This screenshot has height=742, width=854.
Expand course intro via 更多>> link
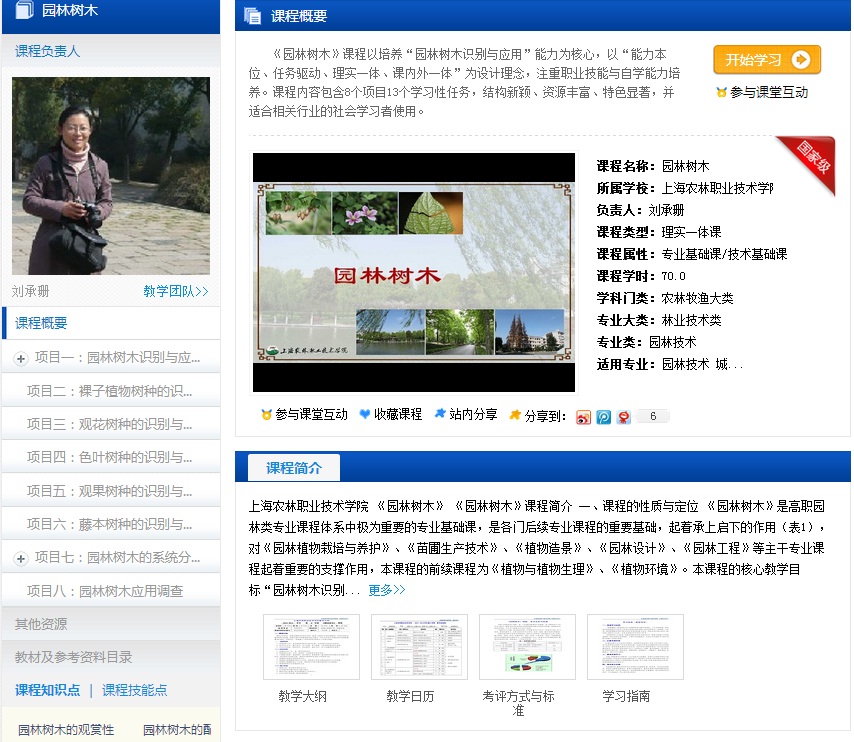click(387, 590)
